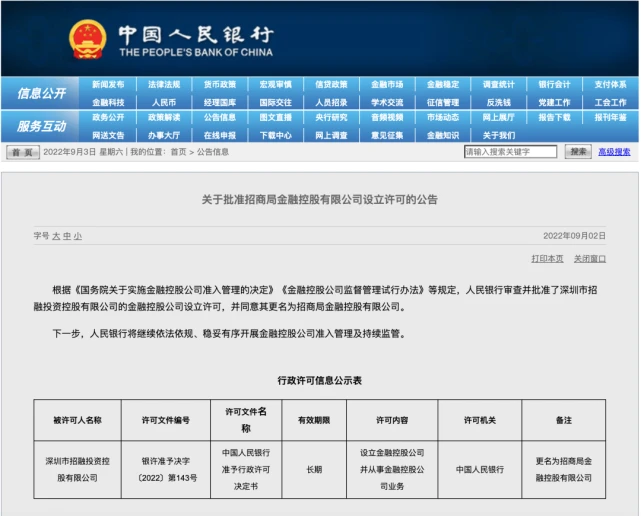
Task: Click the 服务互动 section heading
Action: click(40, 126)
